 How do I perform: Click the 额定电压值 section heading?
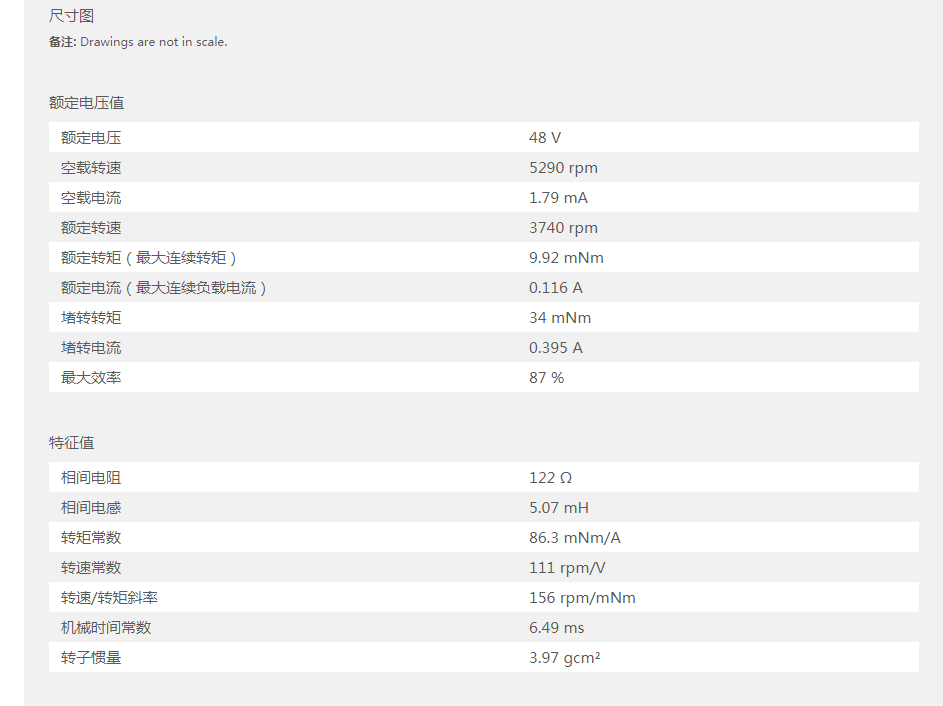click(x=86, y=103)
